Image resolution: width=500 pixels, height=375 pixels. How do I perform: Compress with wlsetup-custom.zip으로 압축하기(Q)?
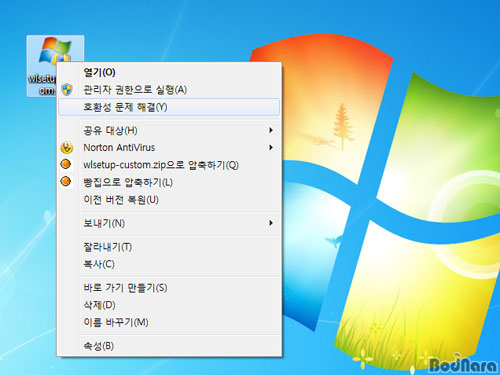(x=169, y=165)
